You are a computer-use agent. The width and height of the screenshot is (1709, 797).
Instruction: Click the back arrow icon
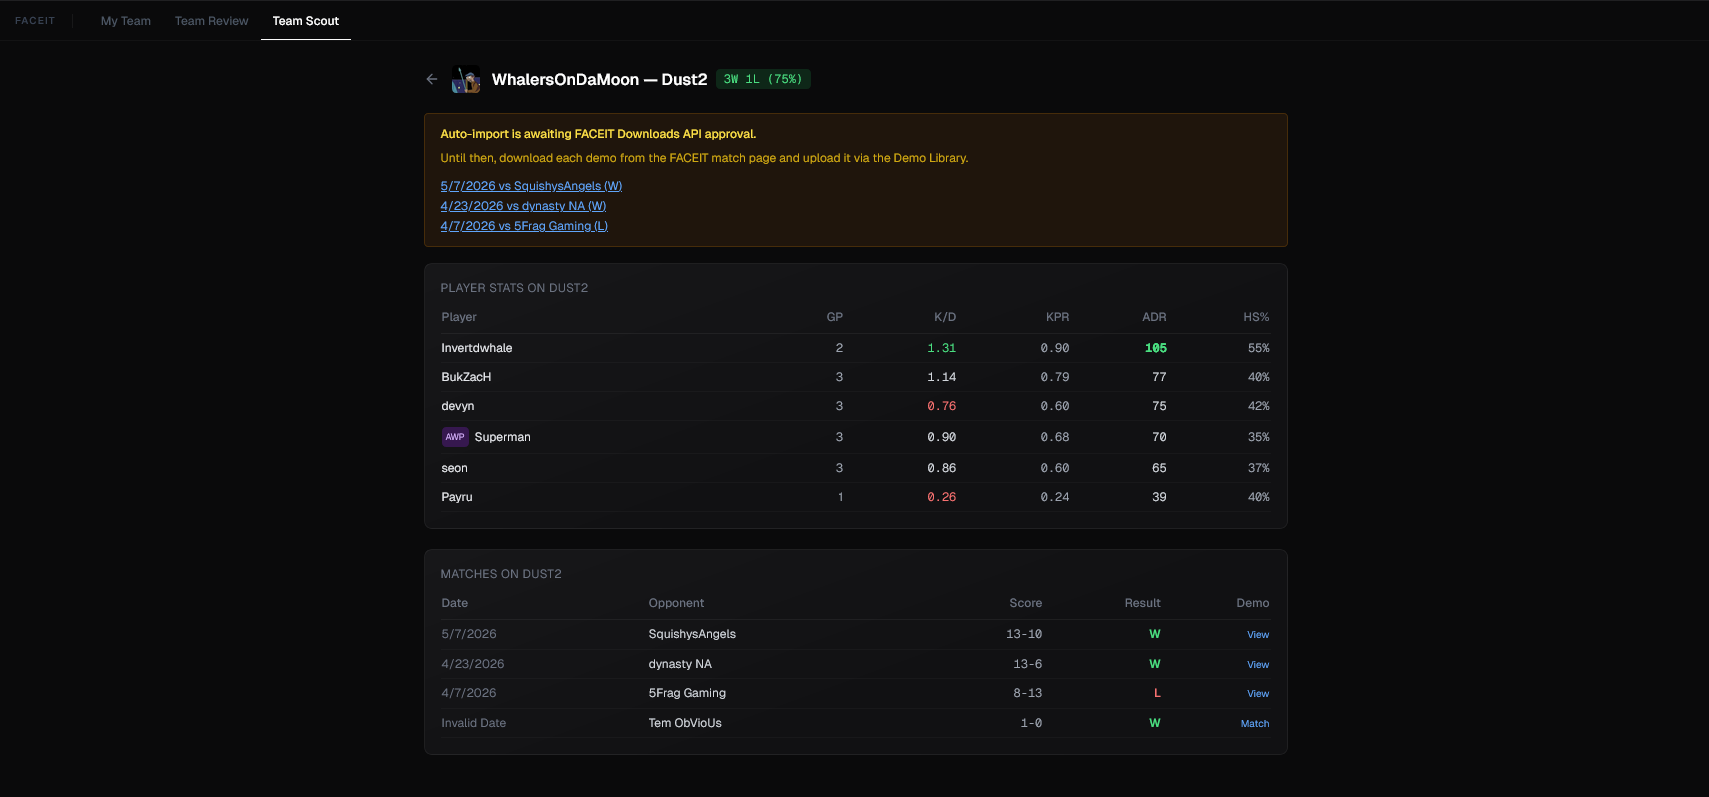coord(432,79)
